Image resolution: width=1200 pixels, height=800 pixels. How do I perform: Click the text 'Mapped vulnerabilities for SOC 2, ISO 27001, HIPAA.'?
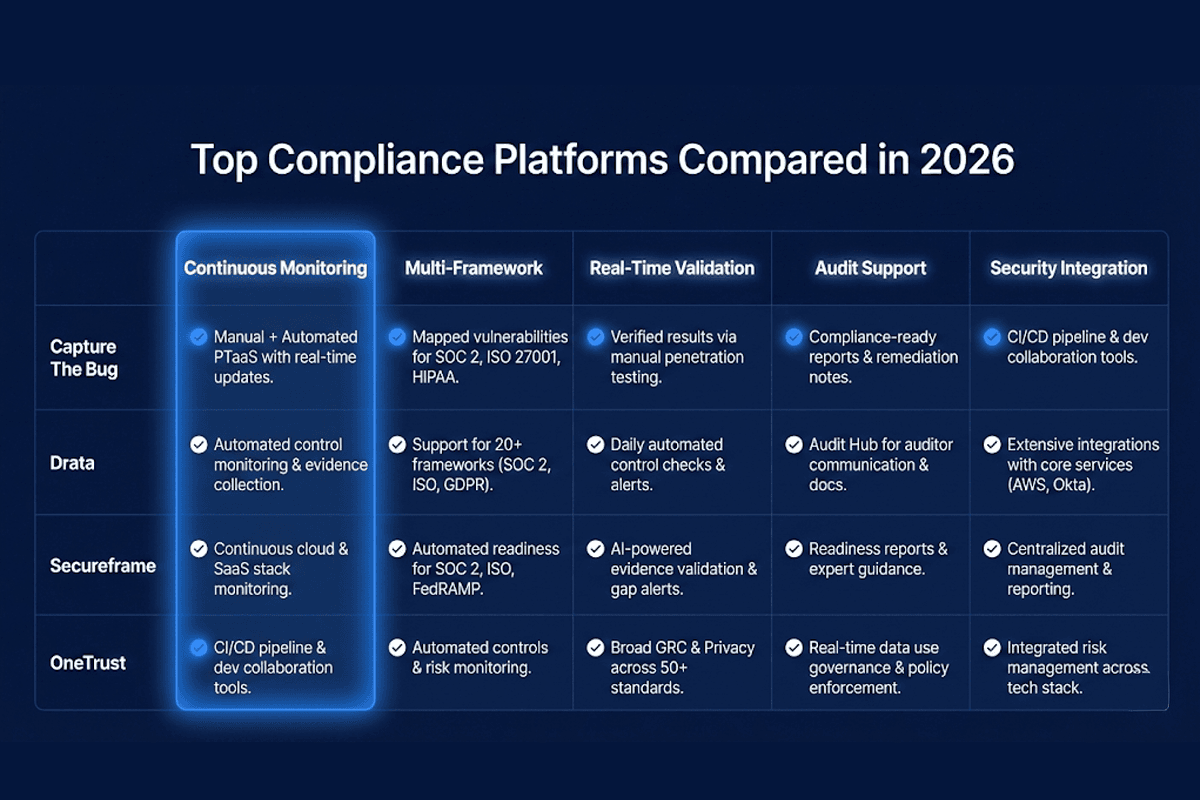pyautogui.click(x=490, y=357)
